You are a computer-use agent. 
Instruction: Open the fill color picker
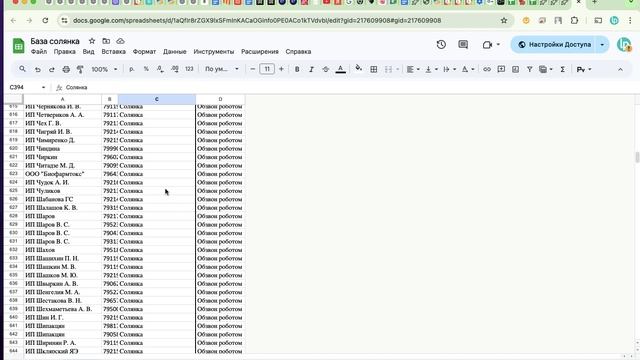(358, 69)
